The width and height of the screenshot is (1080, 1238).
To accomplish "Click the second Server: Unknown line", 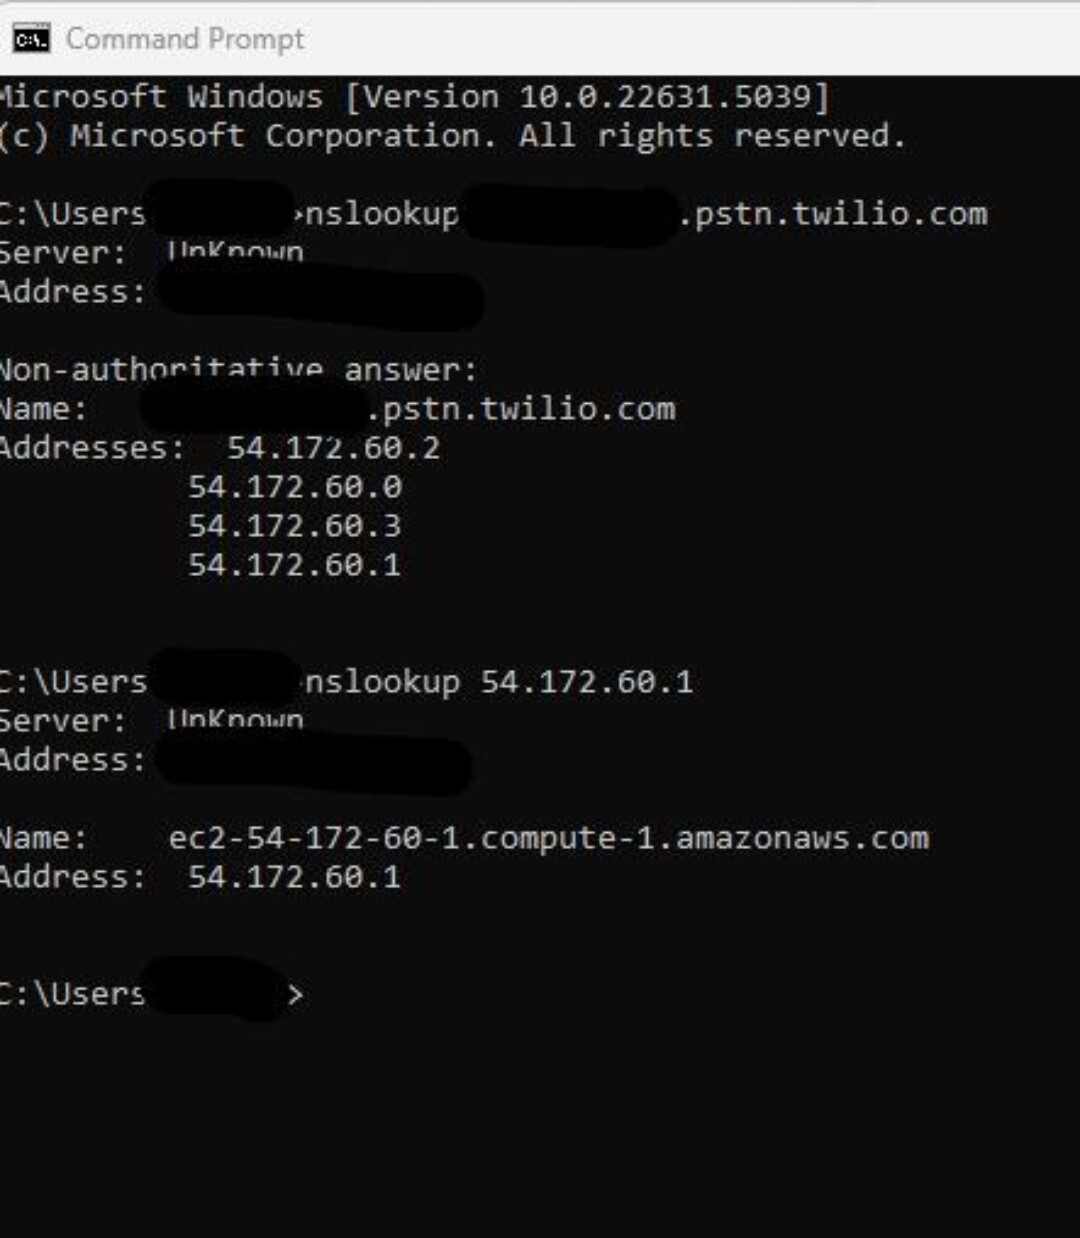I will pyautogui.click(x=152, y=720).
